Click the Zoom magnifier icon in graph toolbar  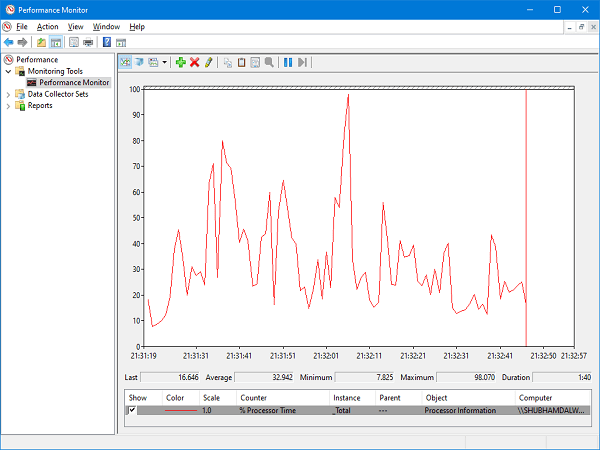[269, 62]
